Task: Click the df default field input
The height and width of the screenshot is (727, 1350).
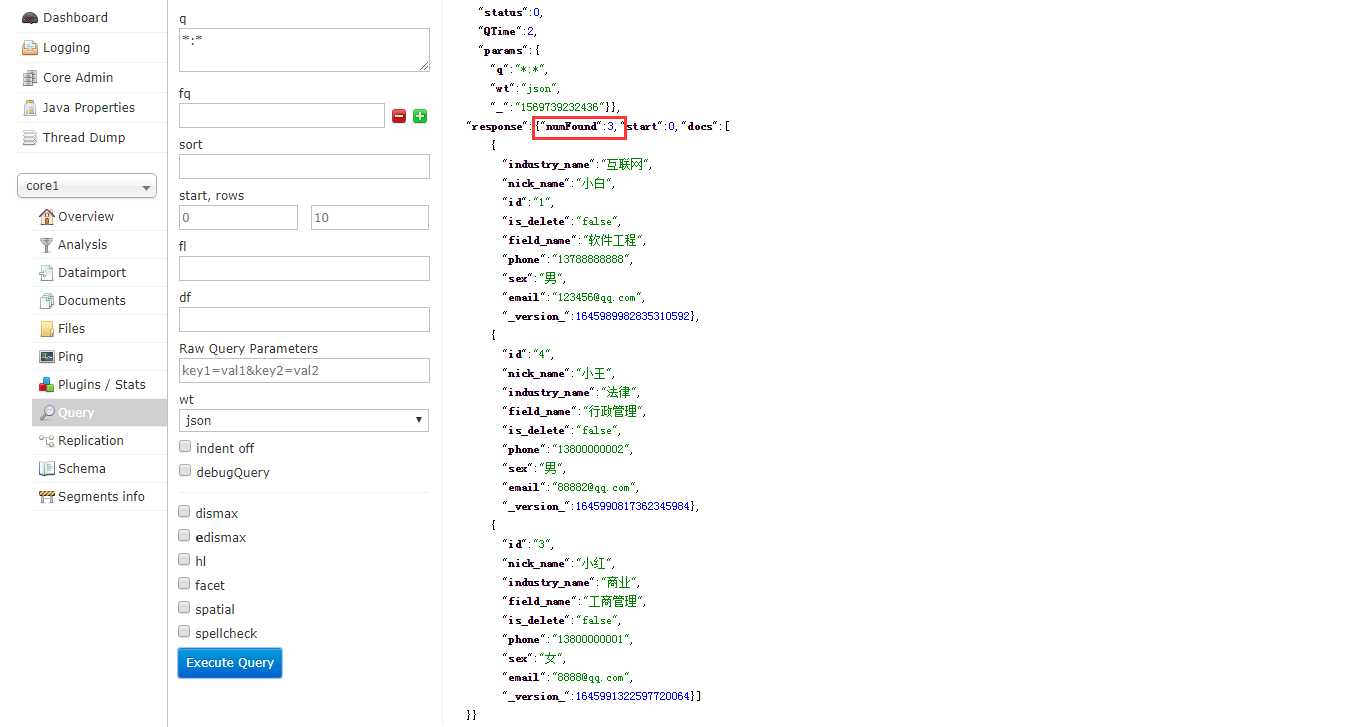Action: pos(304,320)
